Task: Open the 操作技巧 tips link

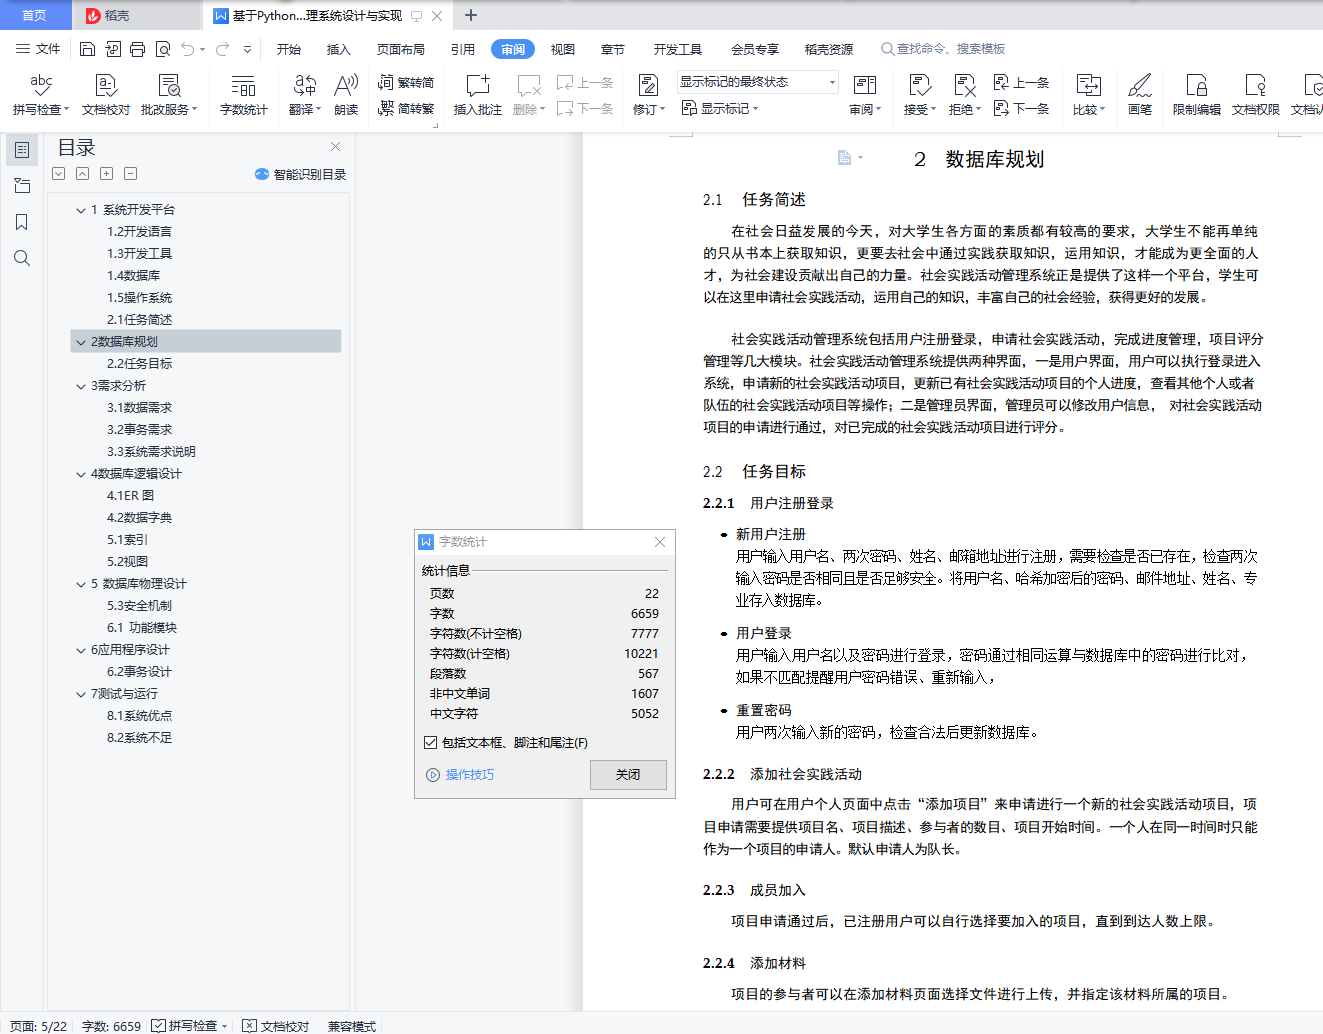Action: [460, 775]
